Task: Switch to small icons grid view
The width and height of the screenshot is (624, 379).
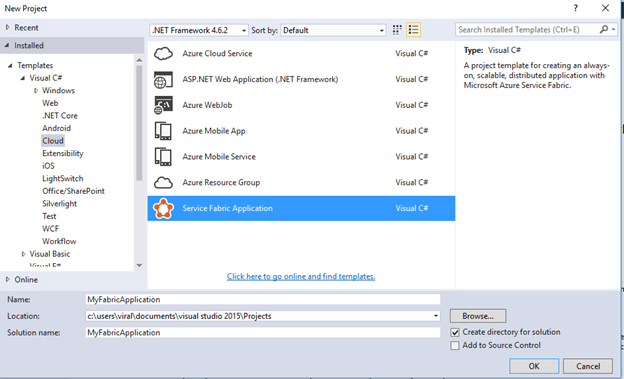Action: [x=397, y=30]
